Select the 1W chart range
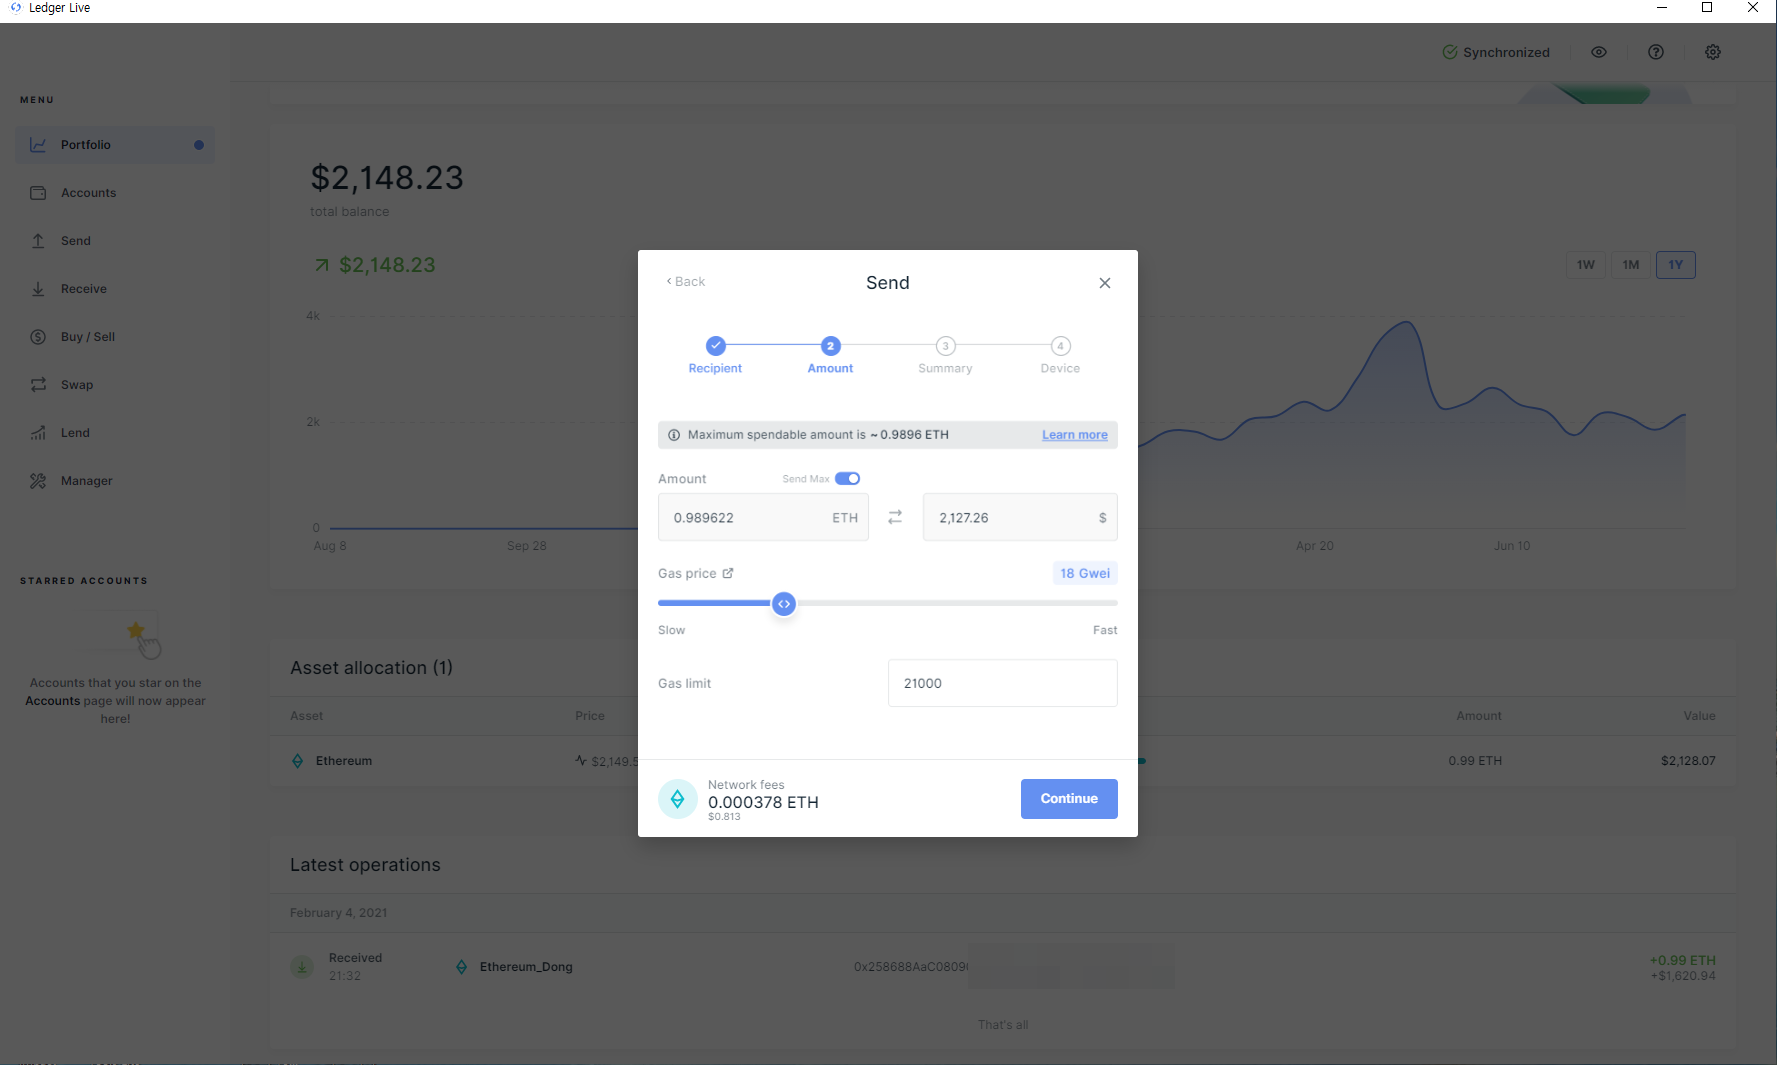The image size is (1777, 1065). (1586, 265)
